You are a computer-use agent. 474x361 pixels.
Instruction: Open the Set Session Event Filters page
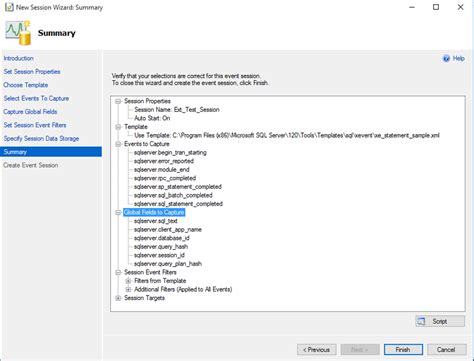[35, 125]
